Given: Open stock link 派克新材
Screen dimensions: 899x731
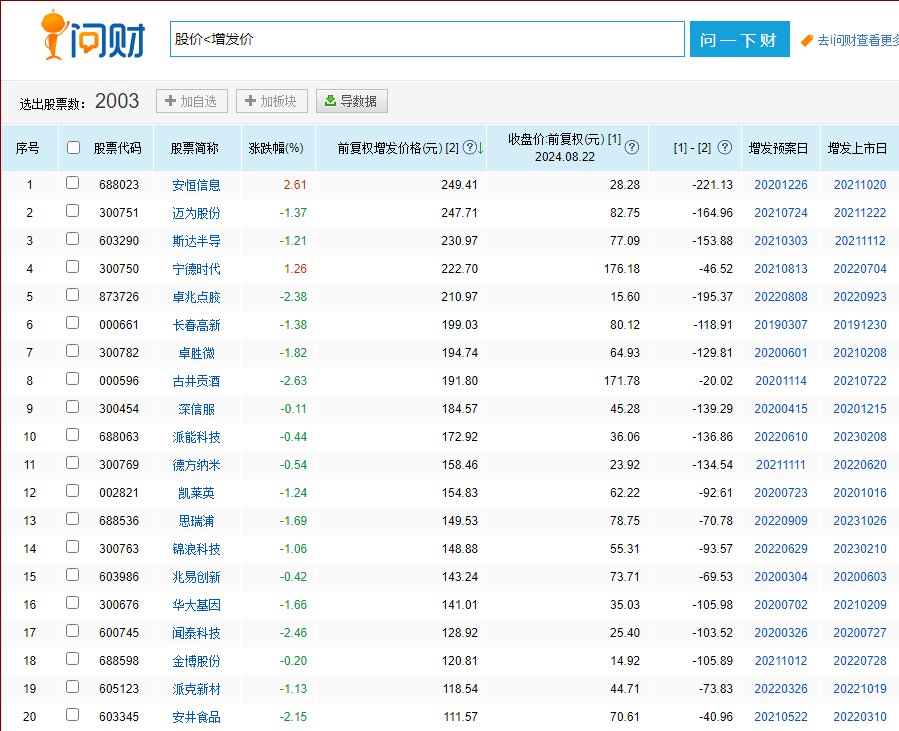Looking at the screenshot, I should [196, 689].
